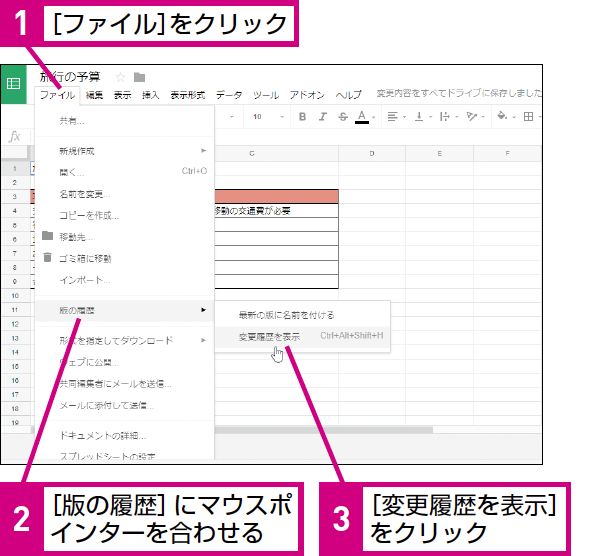Click the 旅行の予算 document title

[70, 77]
